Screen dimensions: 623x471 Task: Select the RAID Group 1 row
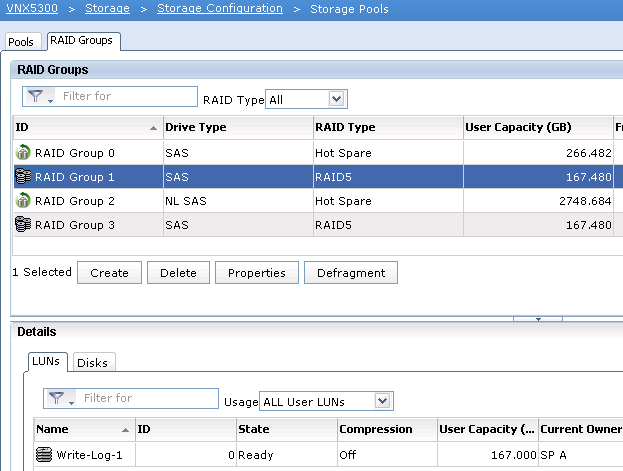pyautogui.click(x=318, y=176)
